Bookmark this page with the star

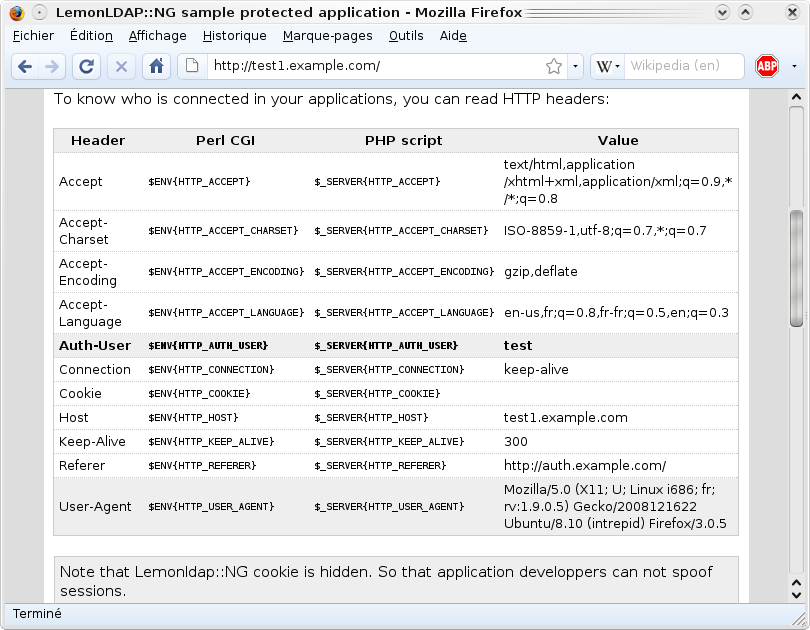pos(554,66)
